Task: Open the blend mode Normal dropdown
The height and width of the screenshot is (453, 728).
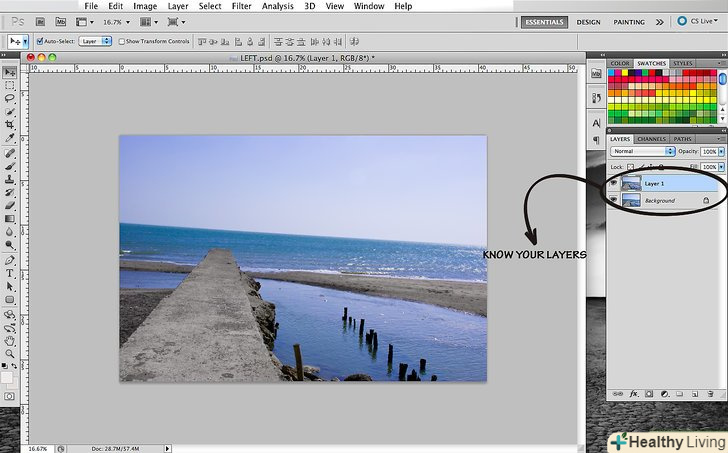Action: click(x=642, y=151)
